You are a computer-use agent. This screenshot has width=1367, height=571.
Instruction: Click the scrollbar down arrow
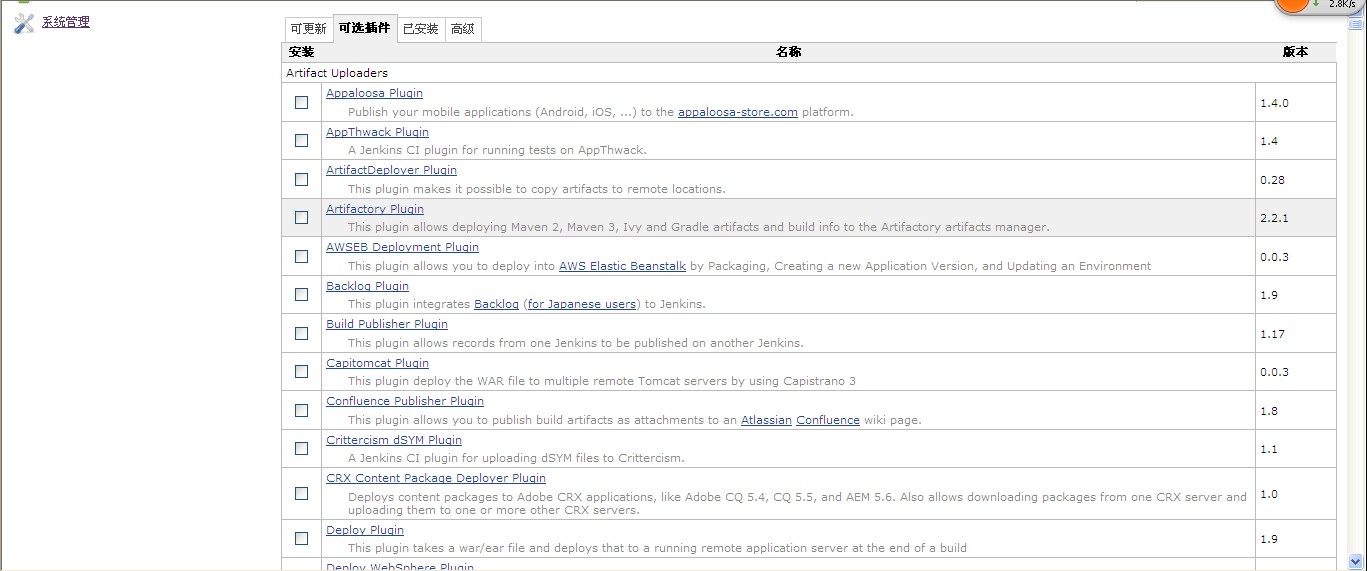tap(1357, 561)
